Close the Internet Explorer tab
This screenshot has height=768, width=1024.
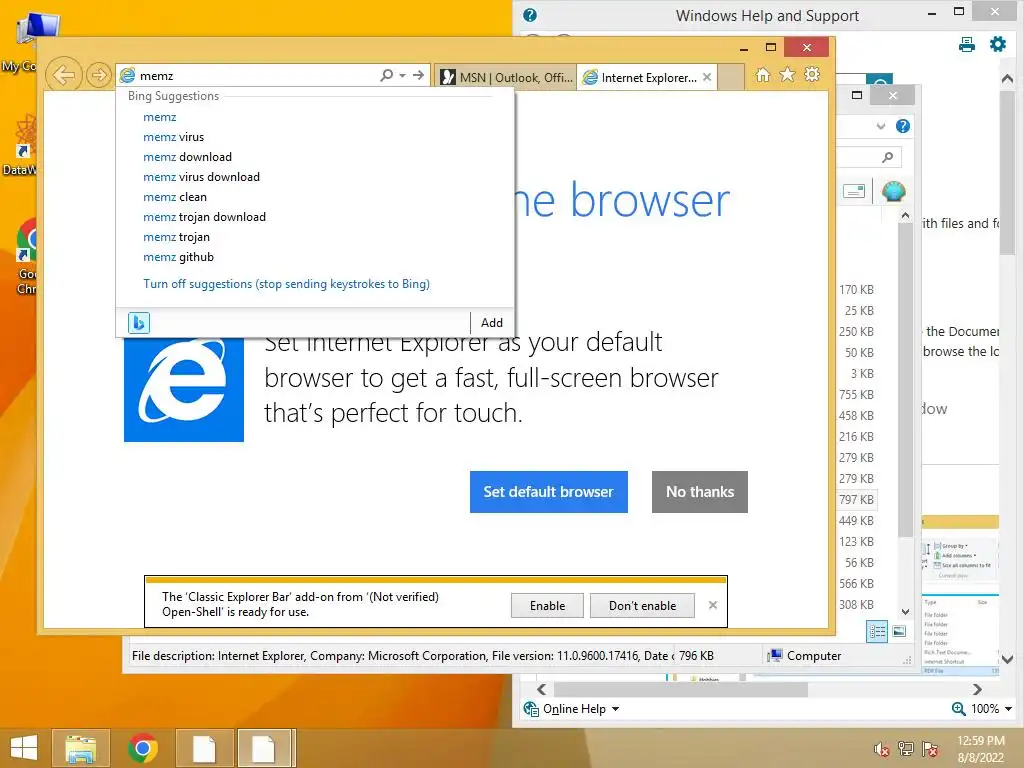707,77
